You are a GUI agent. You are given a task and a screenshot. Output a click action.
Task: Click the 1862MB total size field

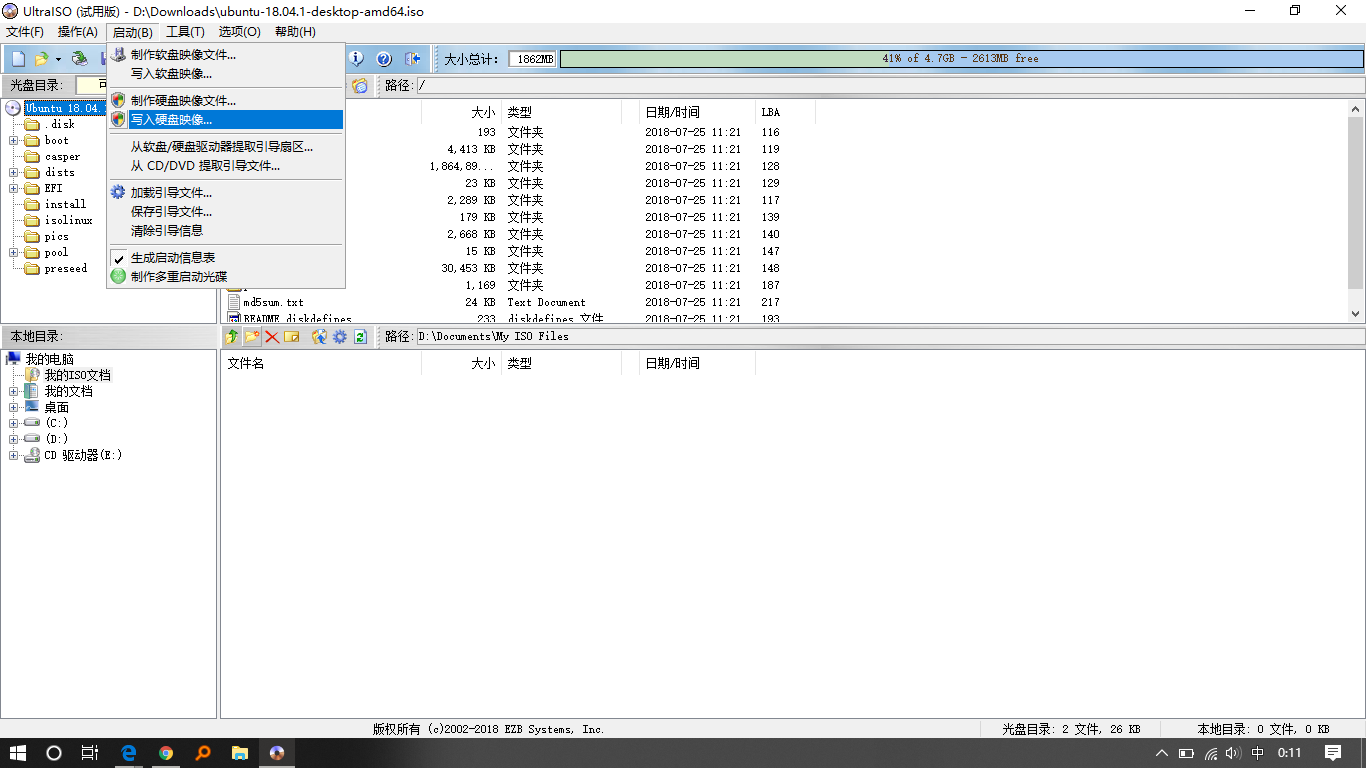click(x=532, y=59)
